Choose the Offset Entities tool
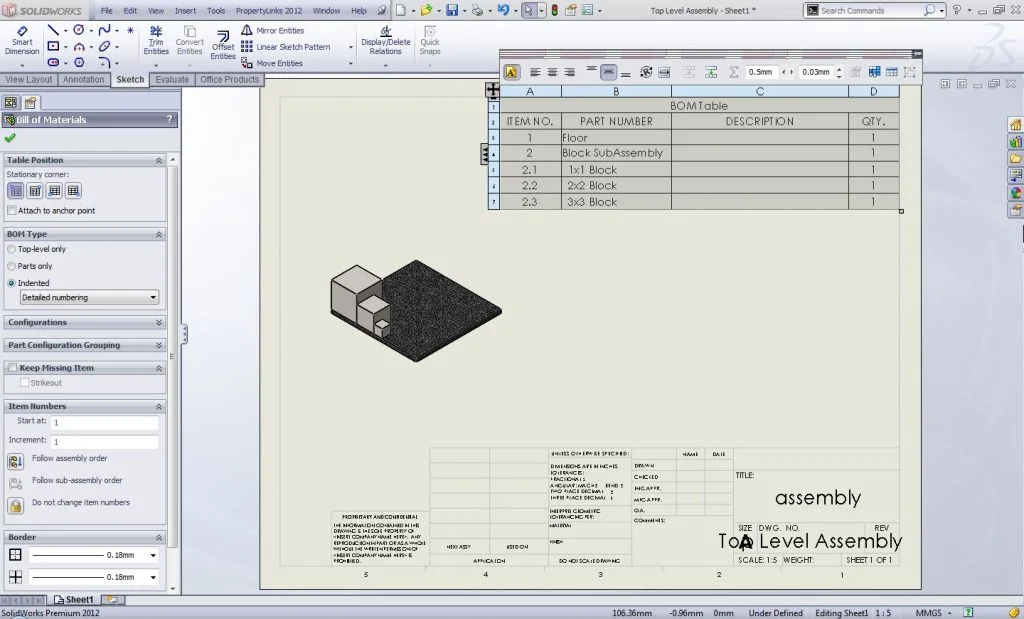 point(223,41)
